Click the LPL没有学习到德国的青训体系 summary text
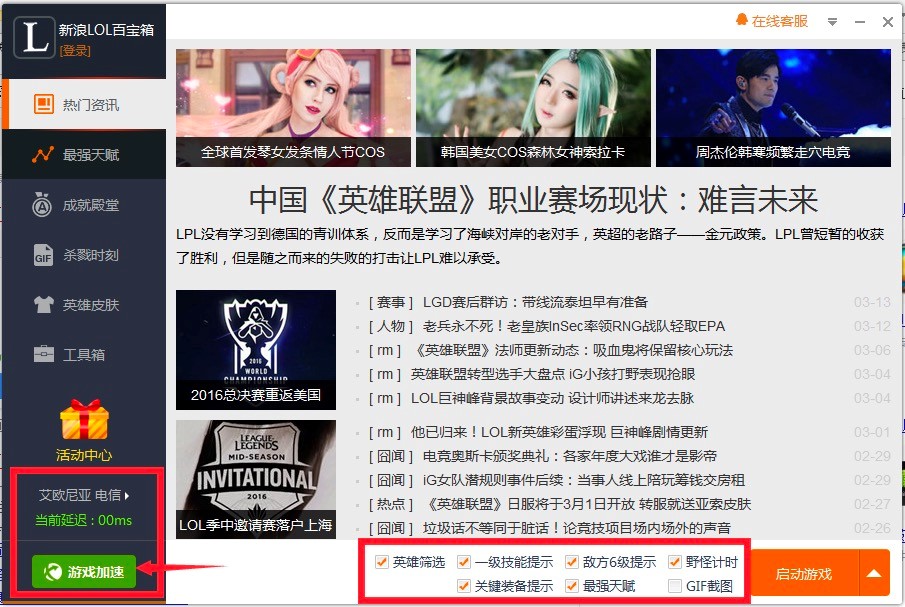The image size is (905, 607). tap(530, 246)
